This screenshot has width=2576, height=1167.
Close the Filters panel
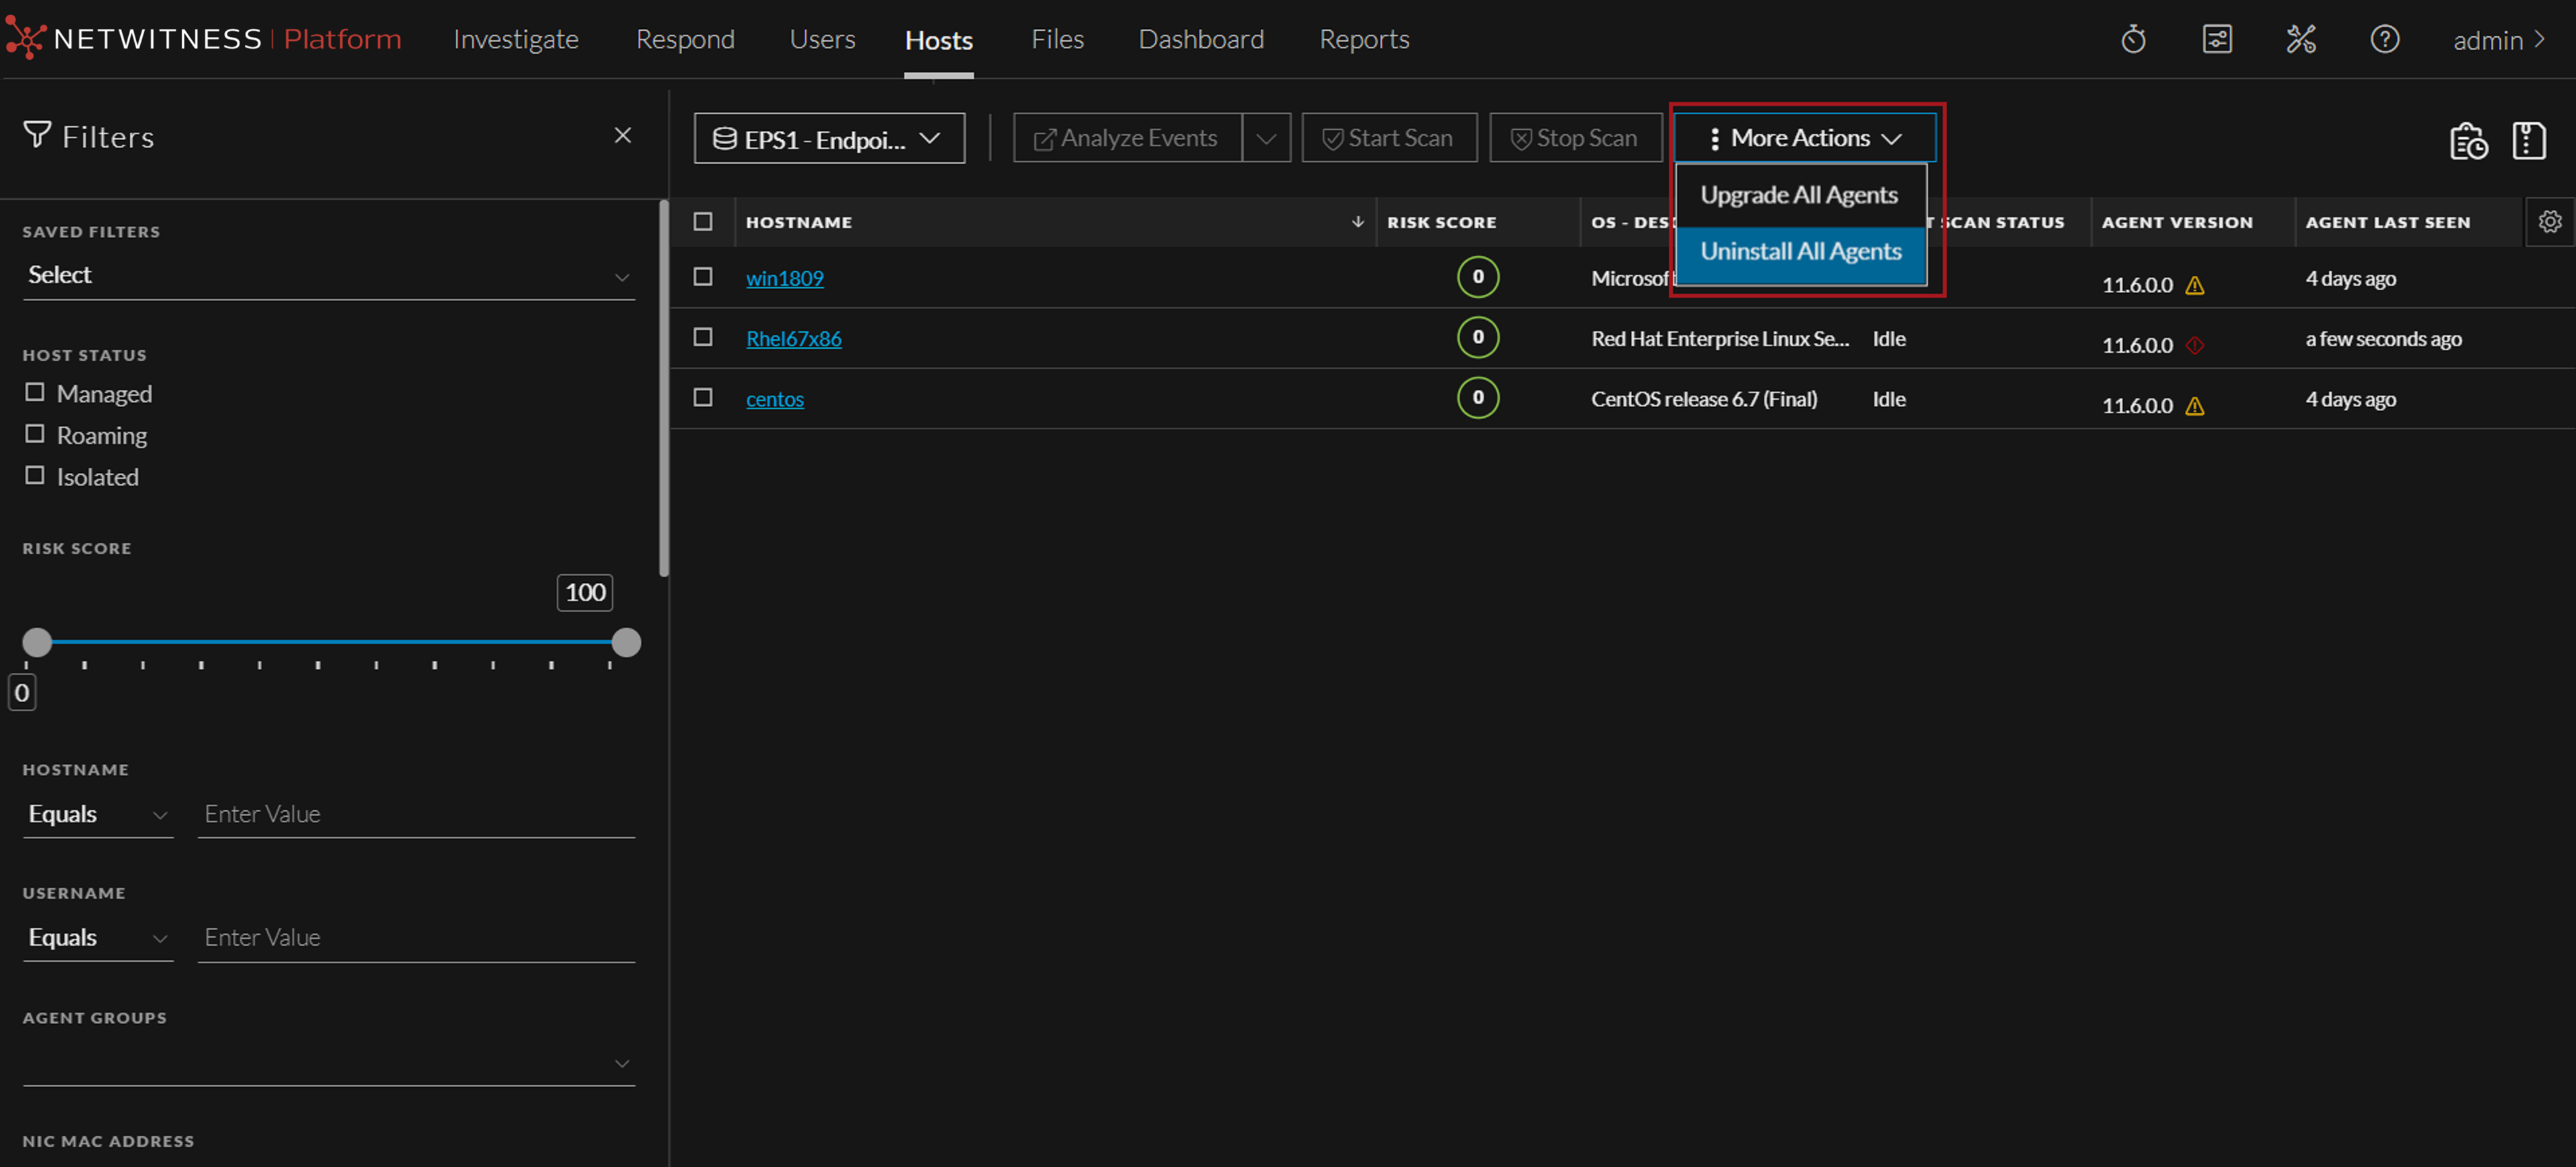[622, 136]
